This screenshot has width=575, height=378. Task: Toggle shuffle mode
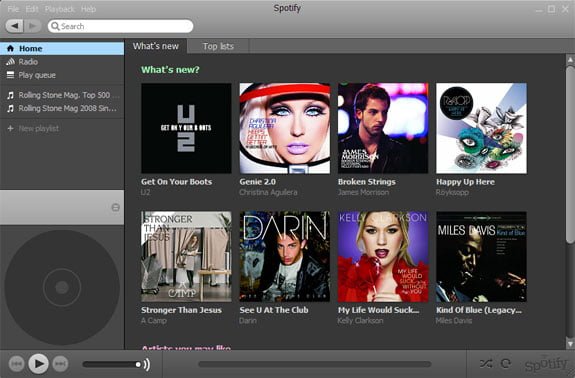tap(486, 364)
